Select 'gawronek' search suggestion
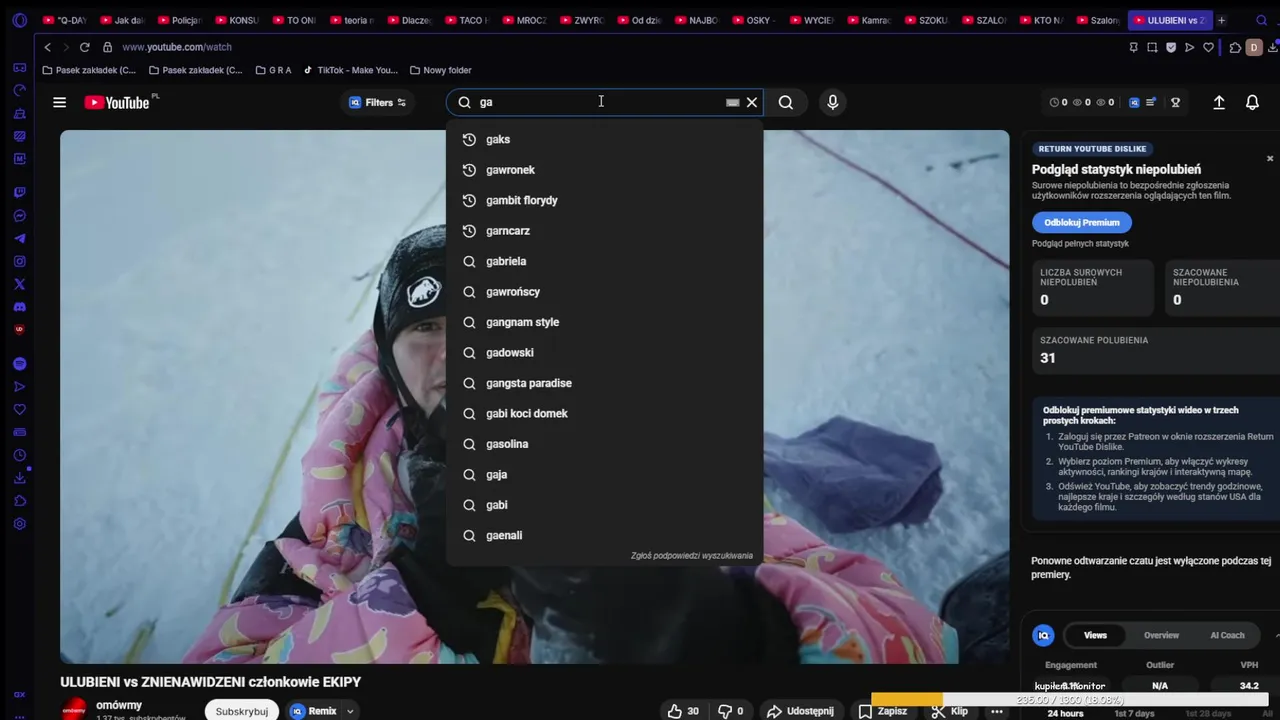This screenshot has width=1280, height=720. click(604, 170)
